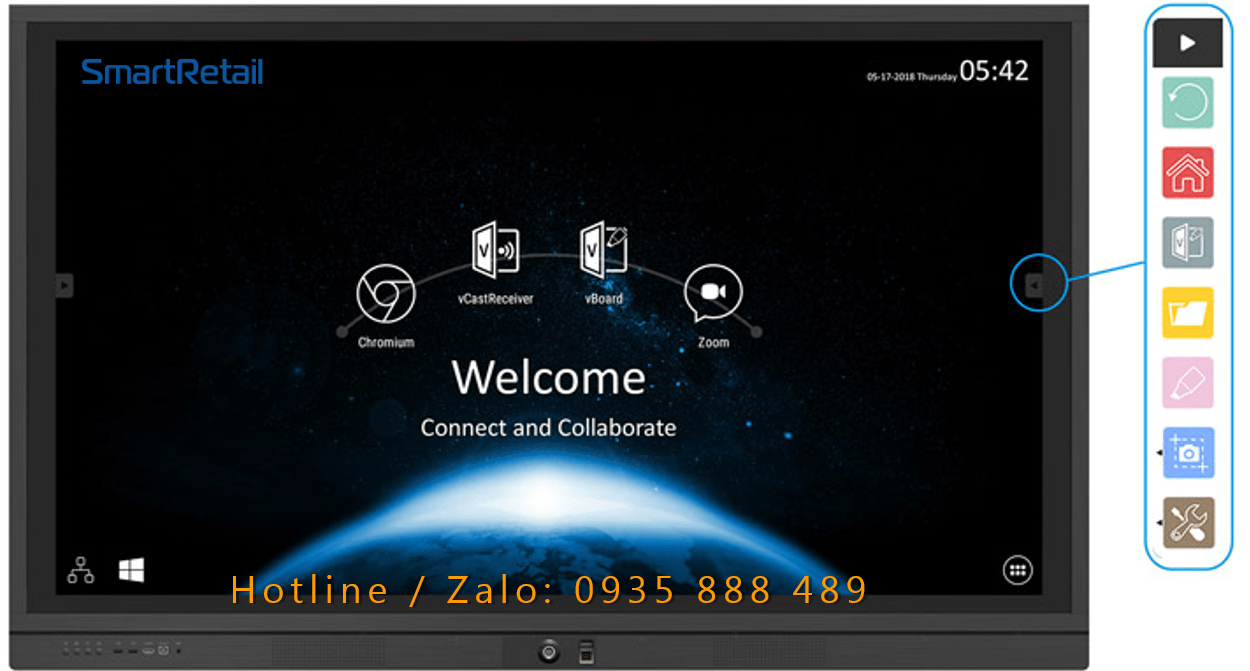Push the round power button on bezel
Viewport: 1250px width, 671px height.
coord(549,652)
